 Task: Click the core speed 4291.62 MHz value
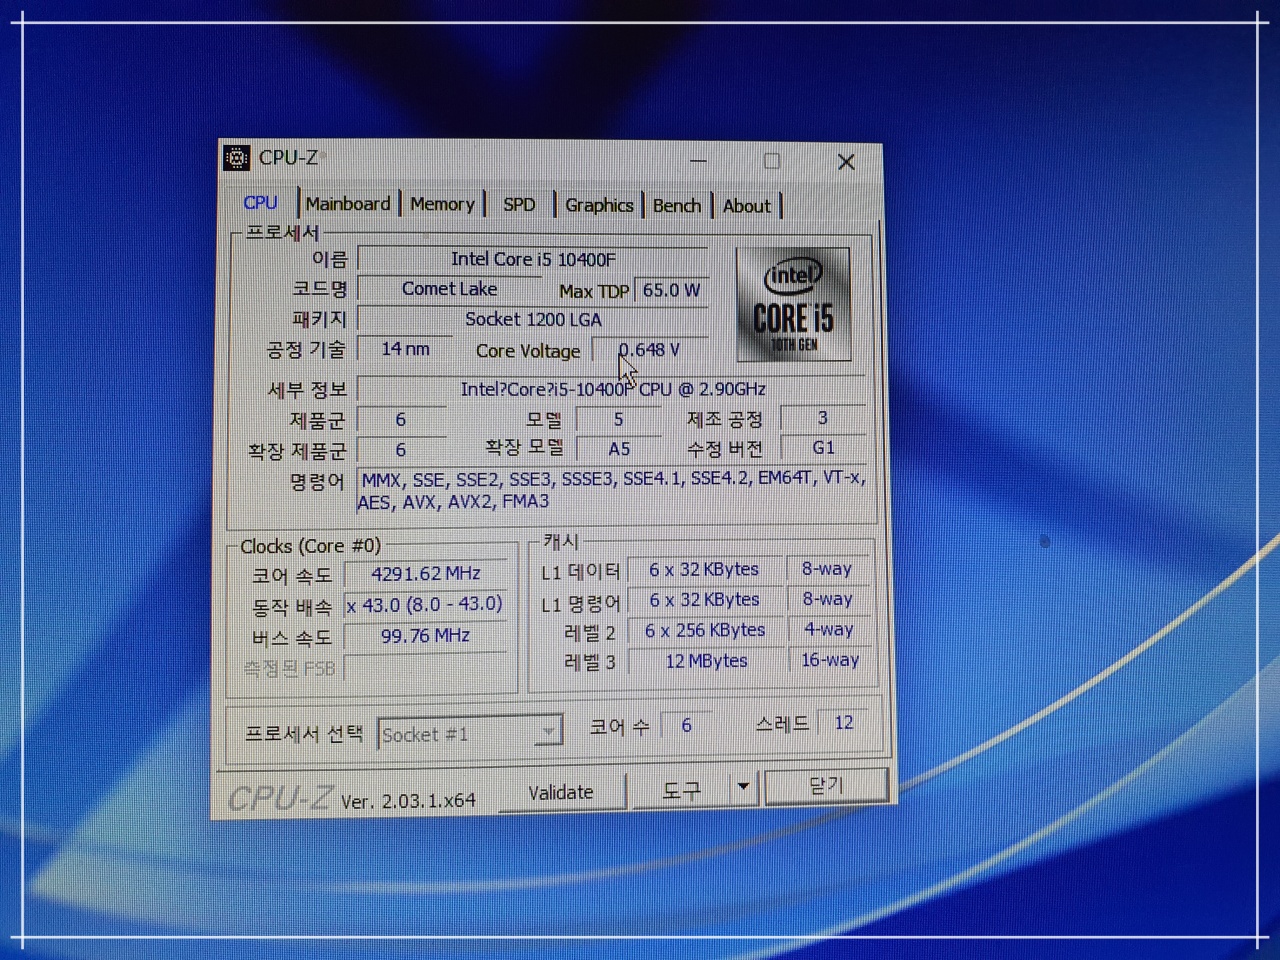pos(426,574)
